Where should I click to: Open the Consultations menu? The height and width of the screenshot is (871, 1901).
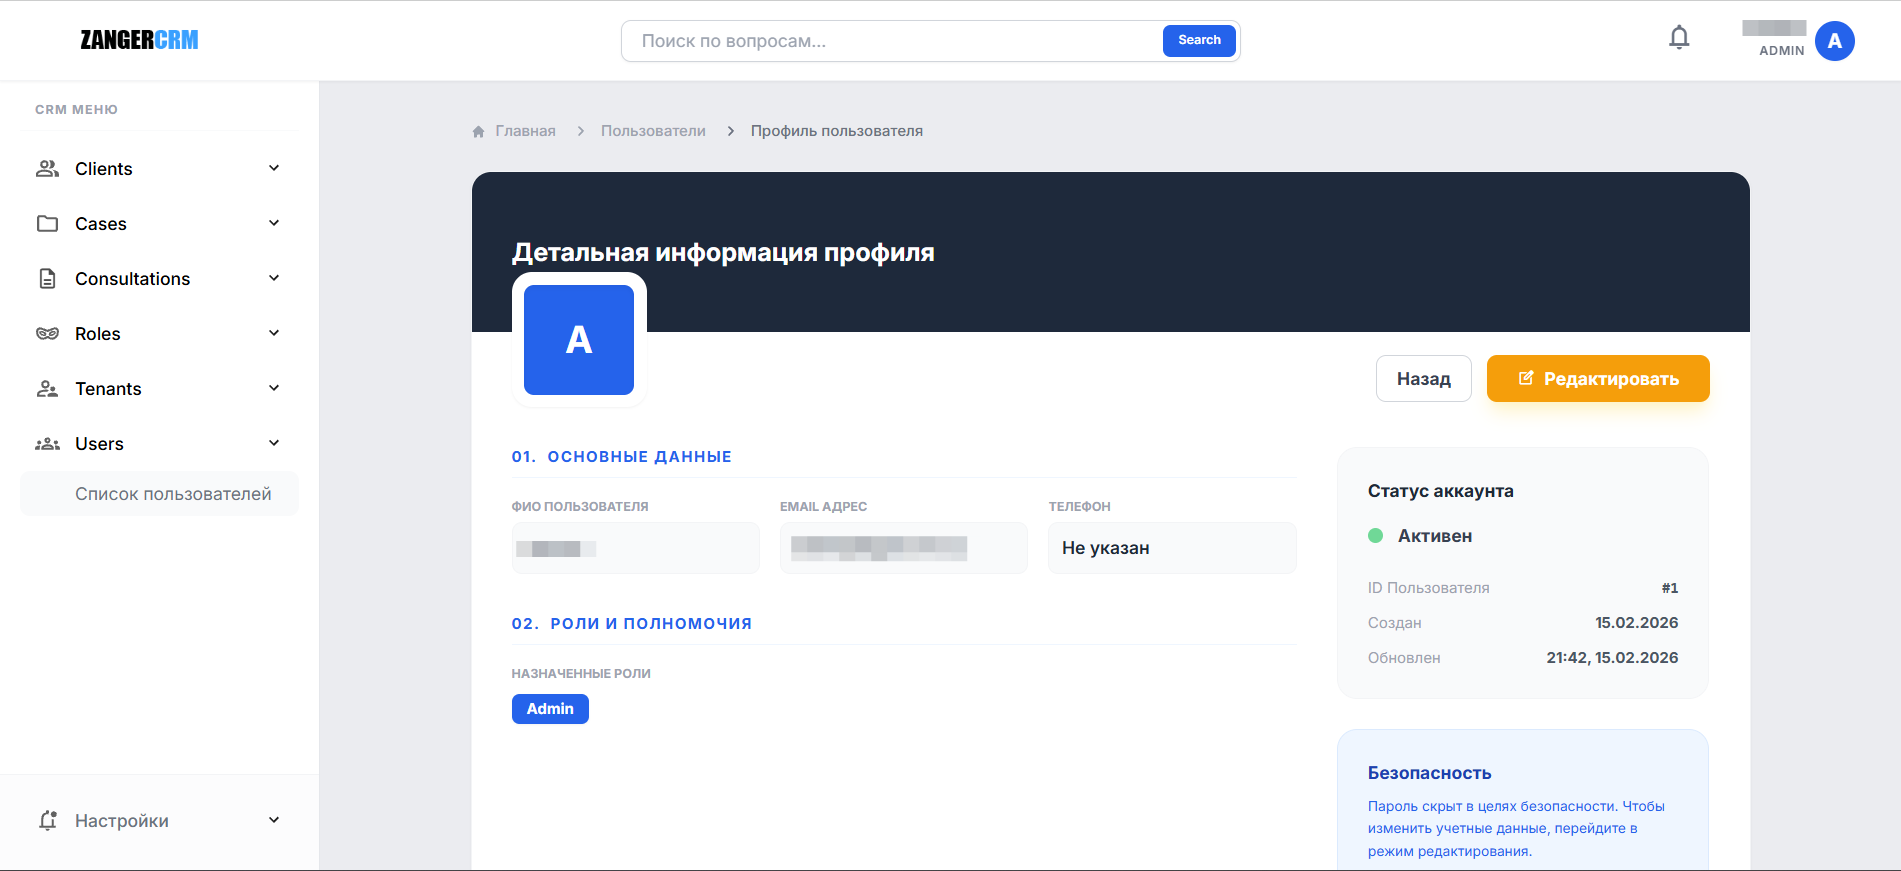tap(159, 278)
